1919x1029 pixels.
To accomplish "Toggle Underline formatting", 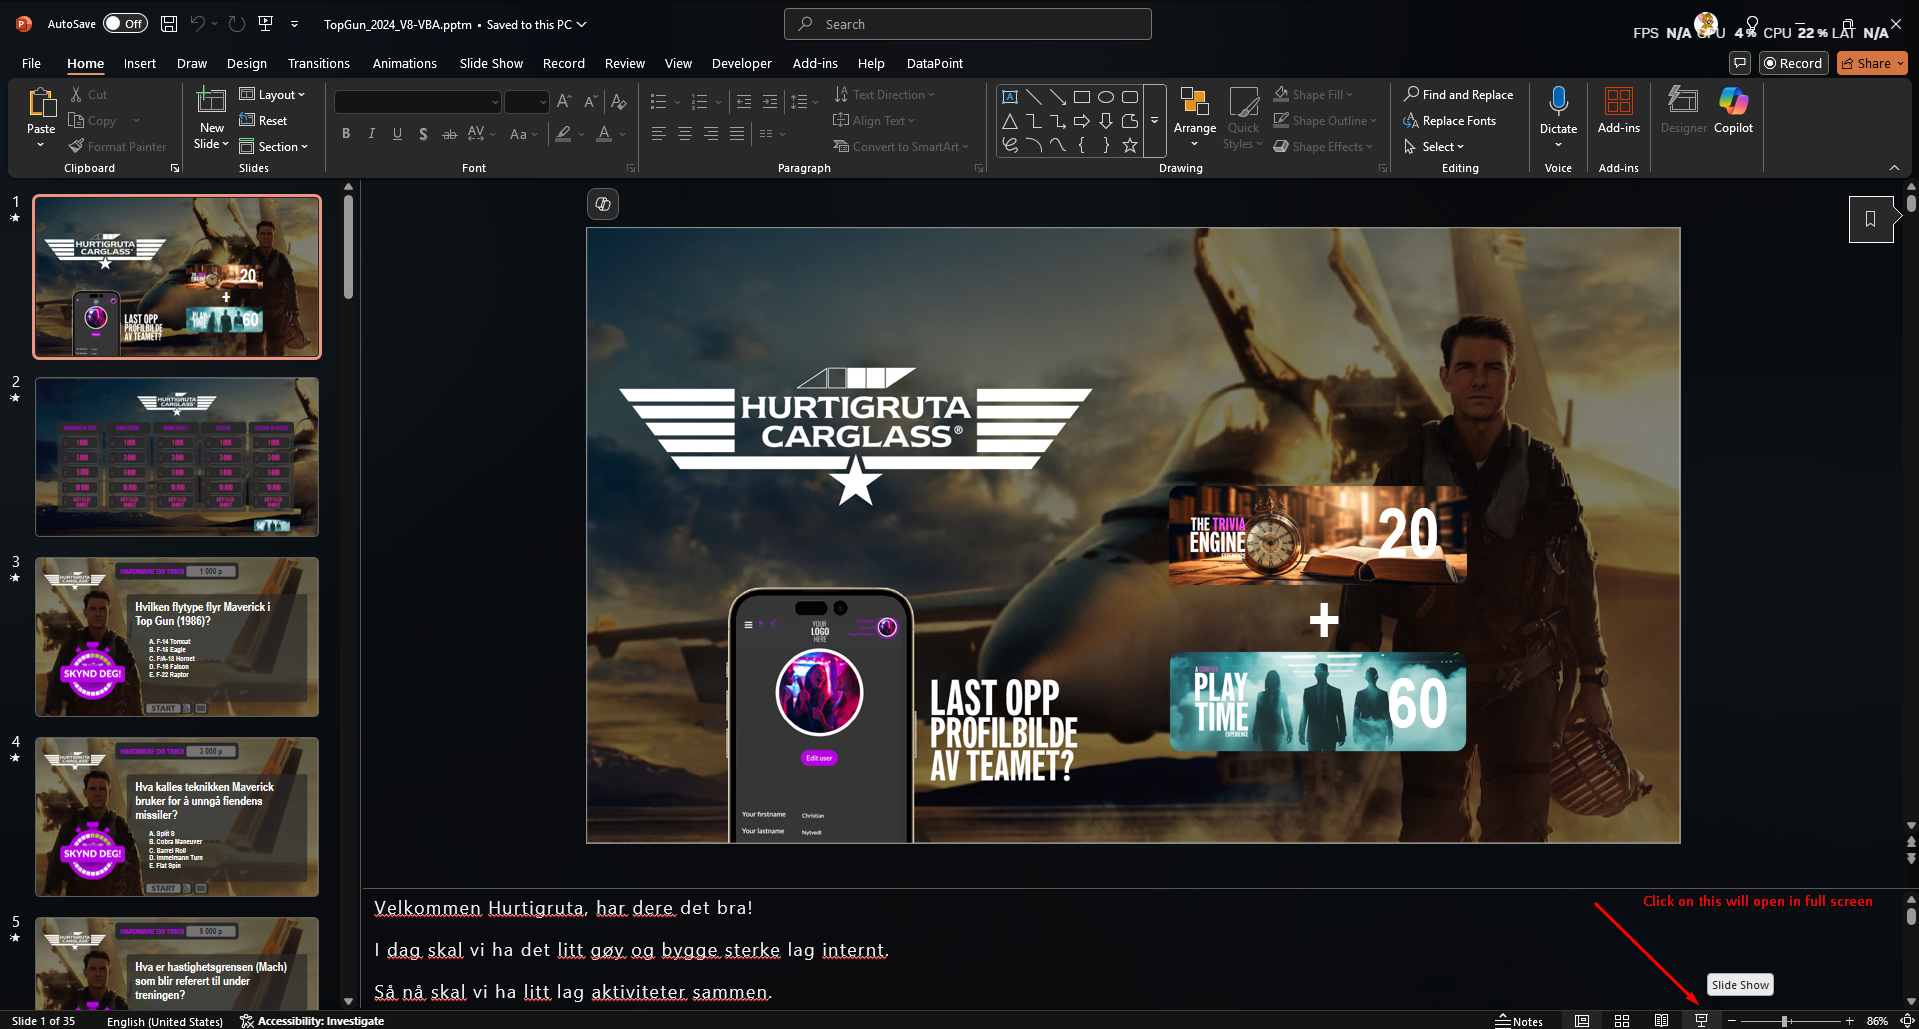I will click(397, 134).
